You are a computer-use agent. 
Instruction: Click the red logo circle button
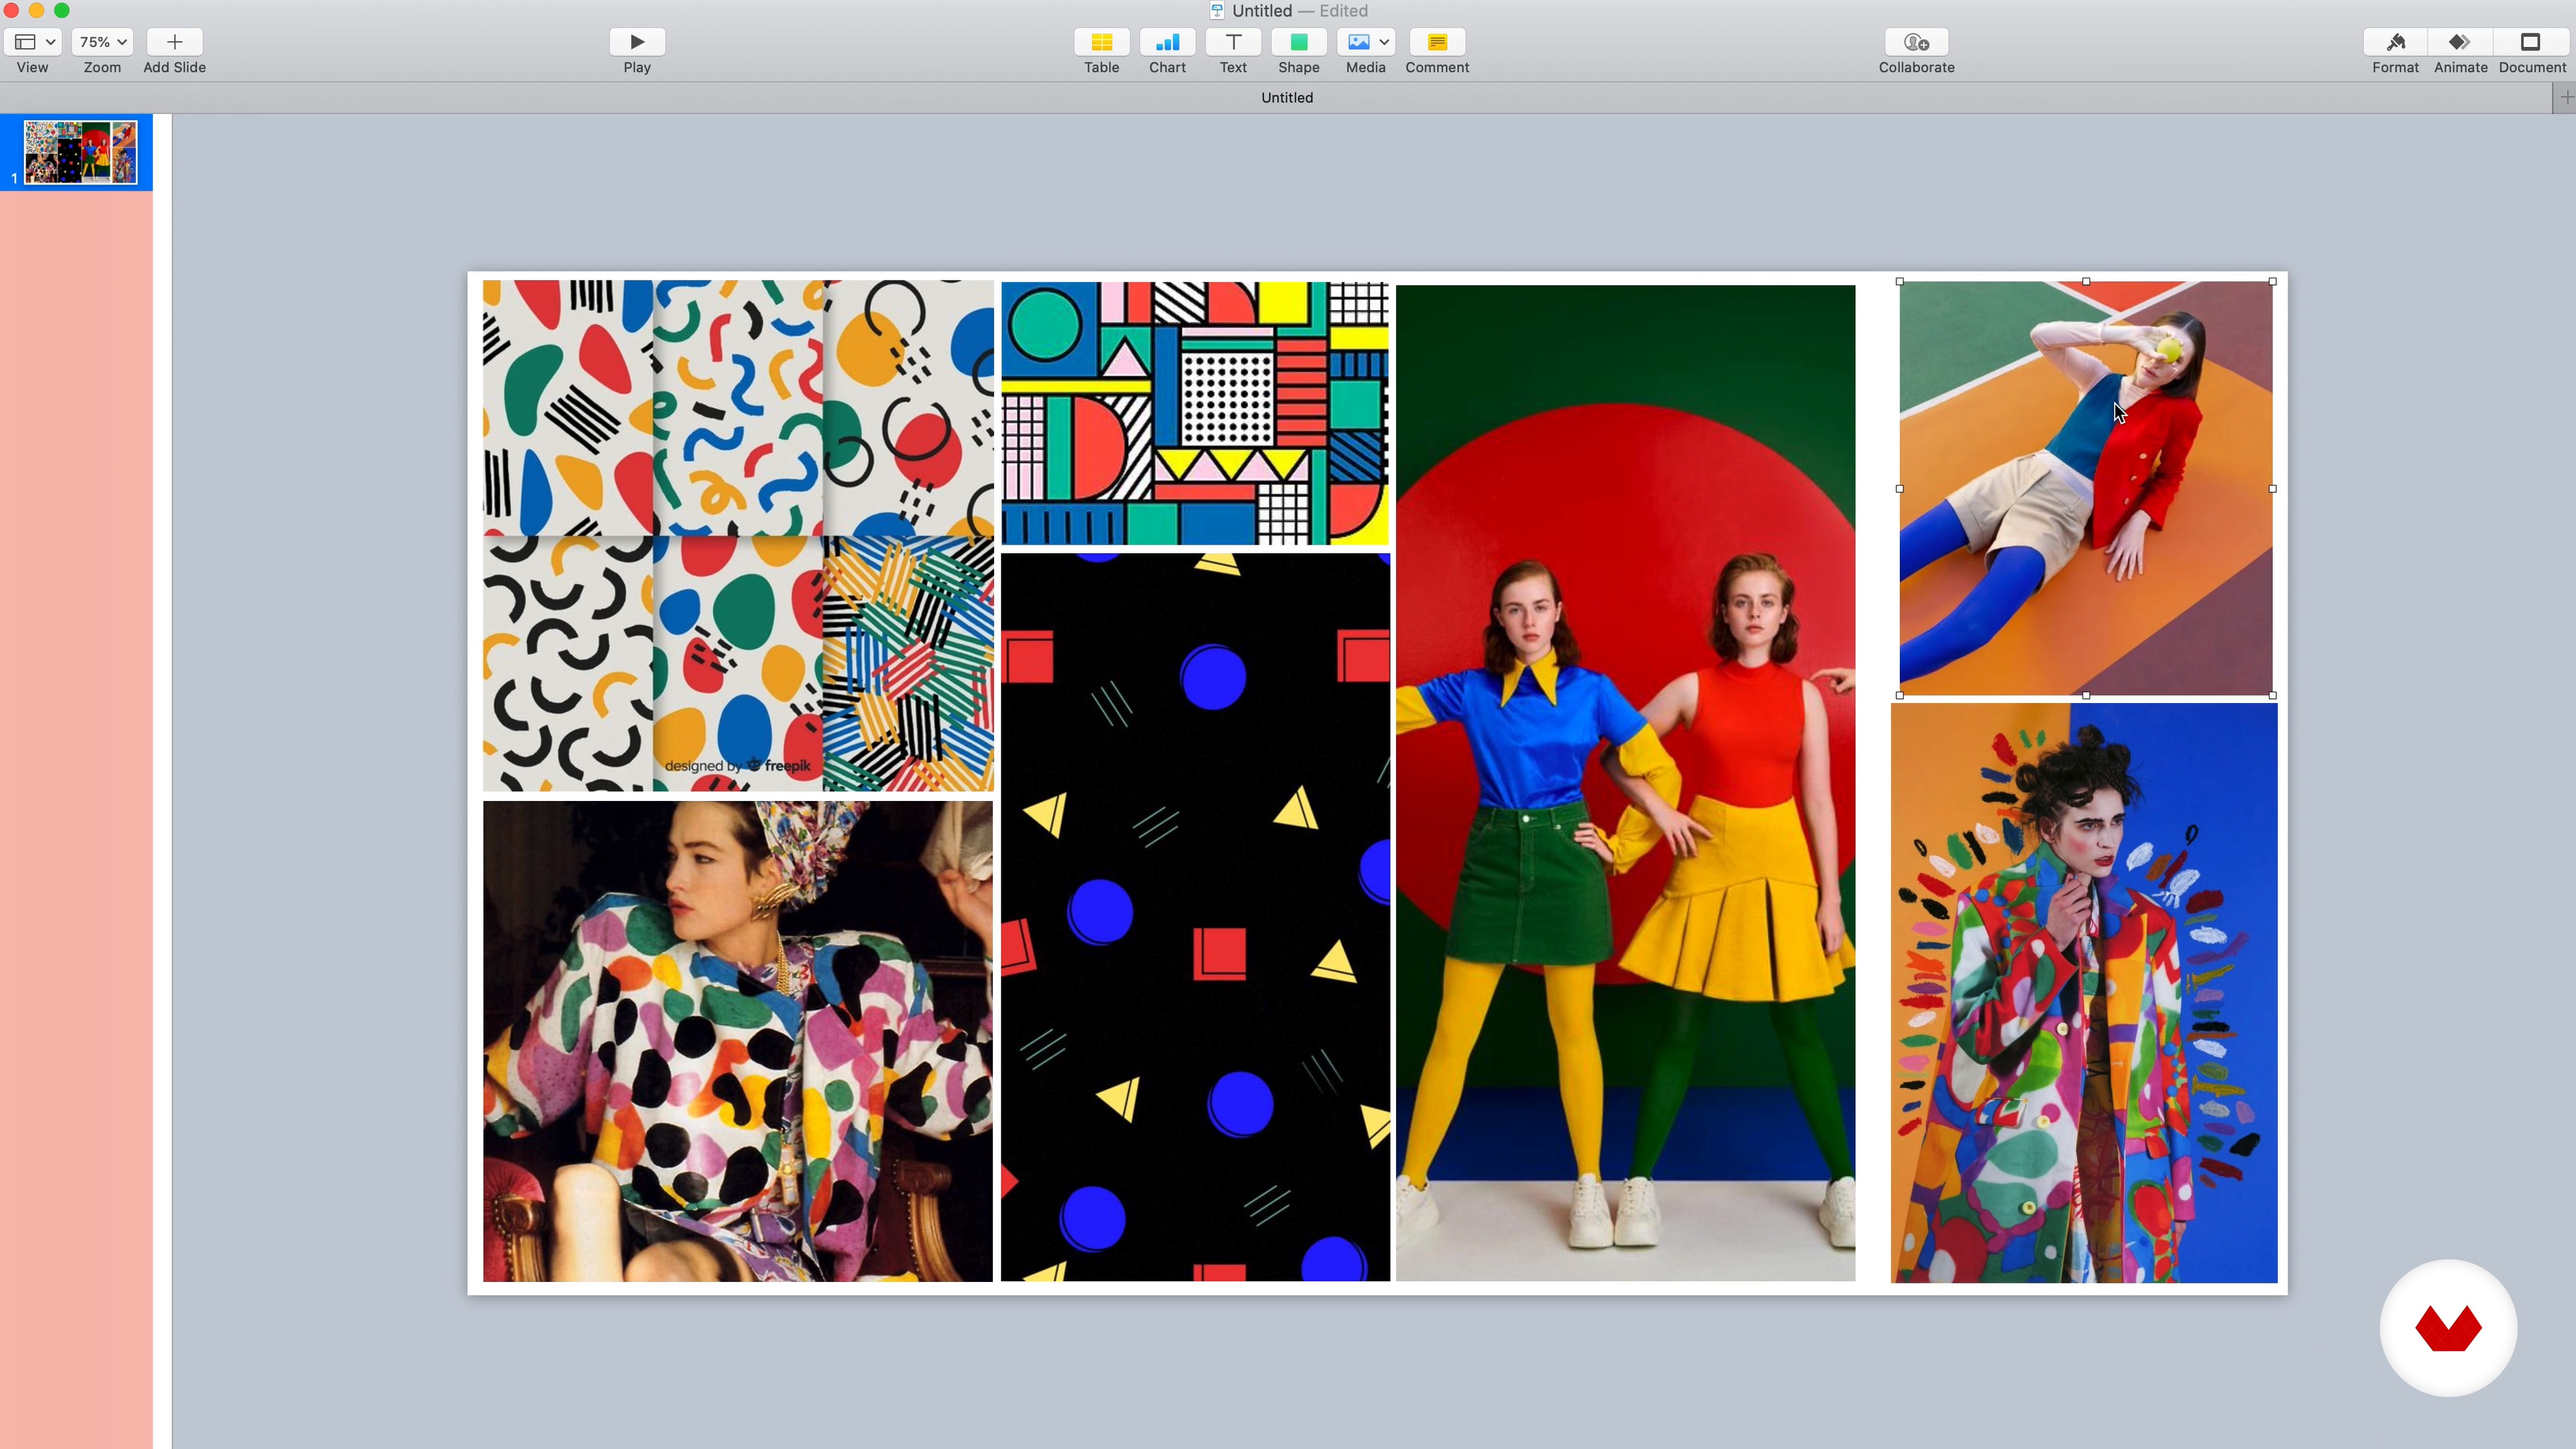(2448, 1328)
